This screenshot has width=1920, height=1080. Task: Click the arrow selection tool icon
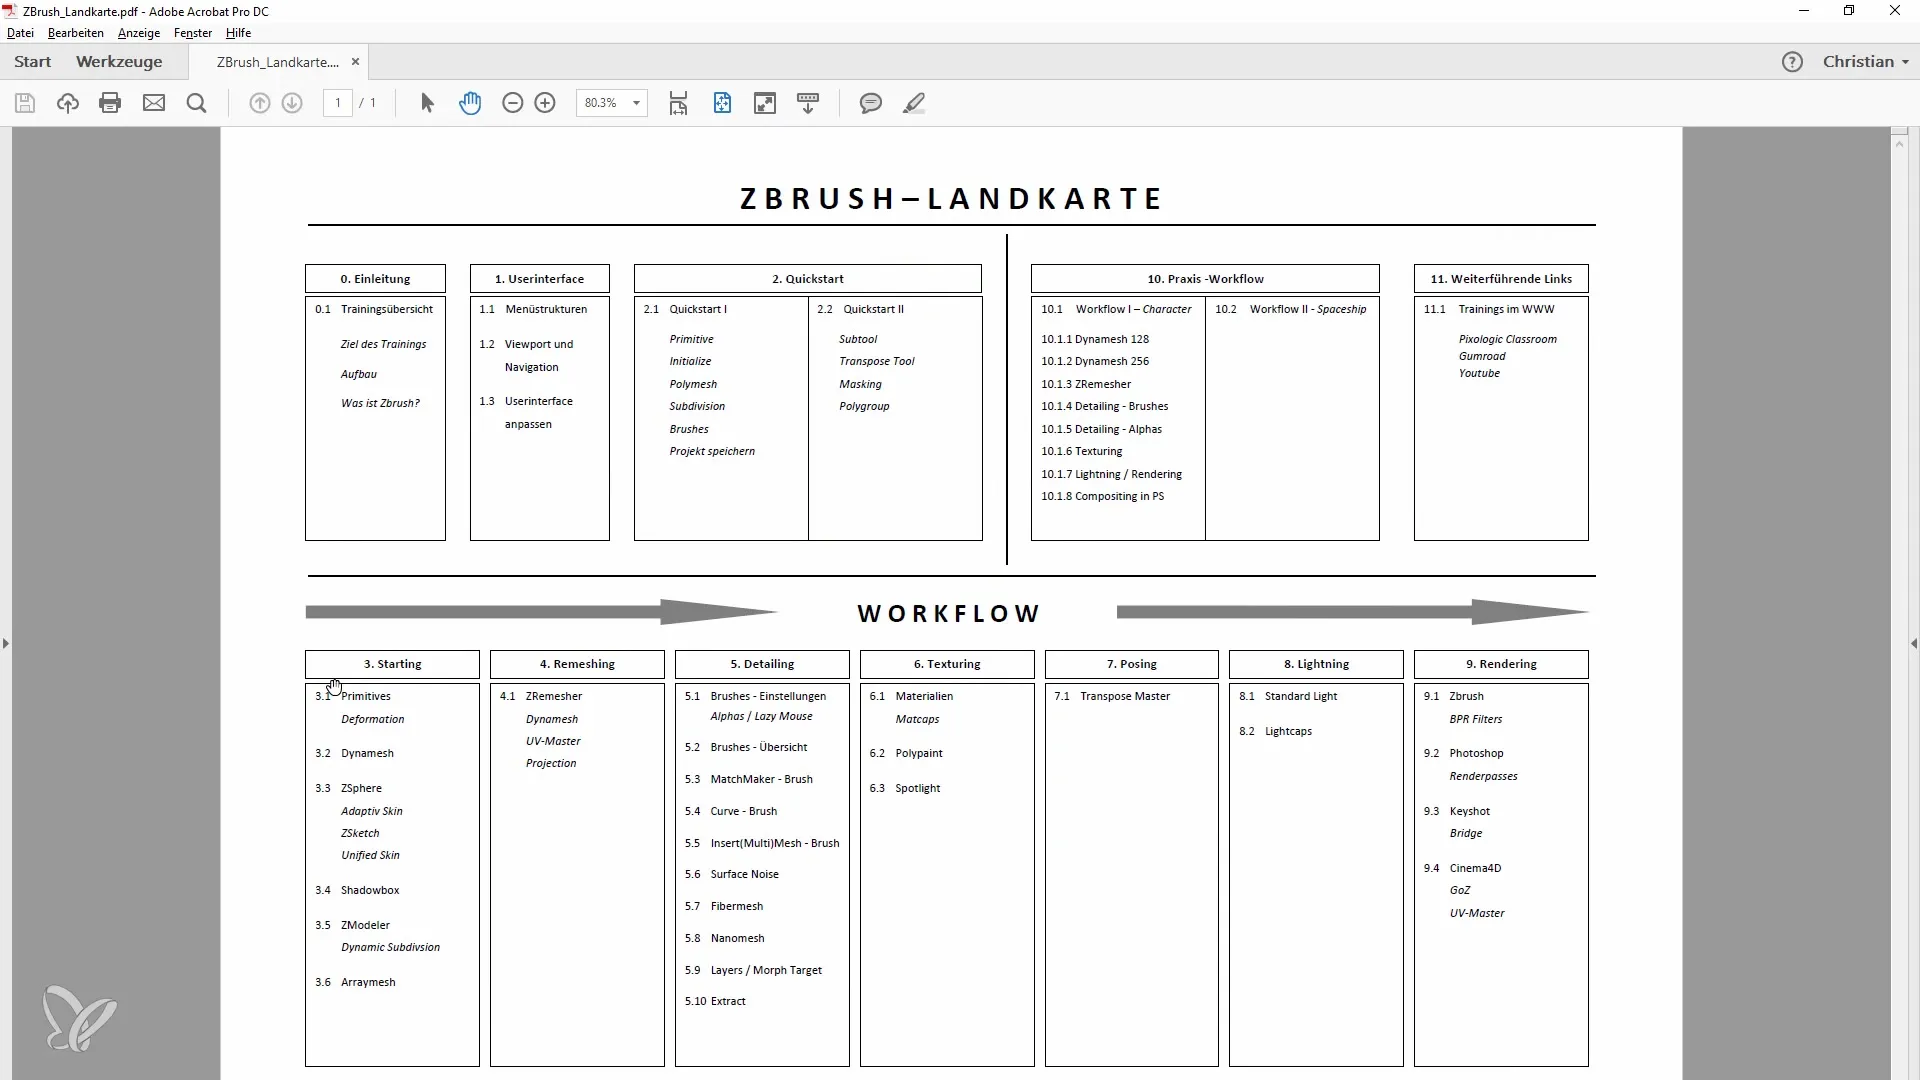point(427,102)
